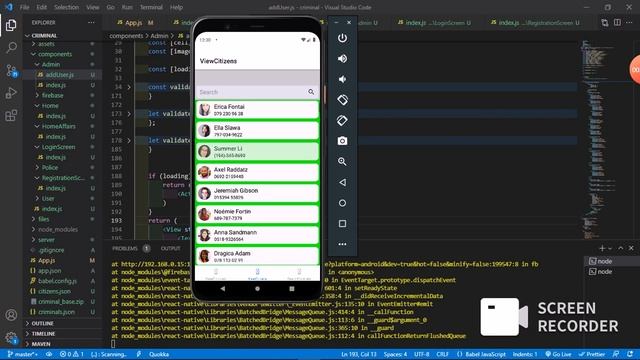Expand the firebase folder
Screen dimensions: 640x360
(x=37, y=96)
